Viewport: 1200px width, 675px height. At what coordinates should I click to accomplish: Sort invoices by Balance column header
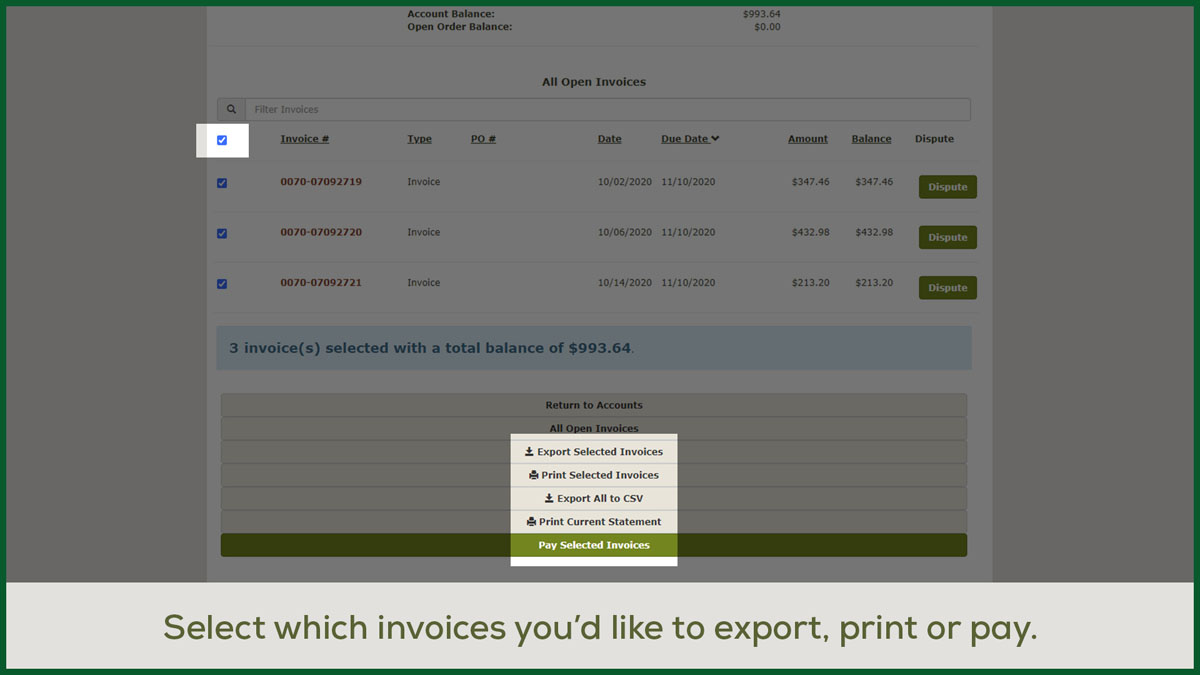click(871, 139)
